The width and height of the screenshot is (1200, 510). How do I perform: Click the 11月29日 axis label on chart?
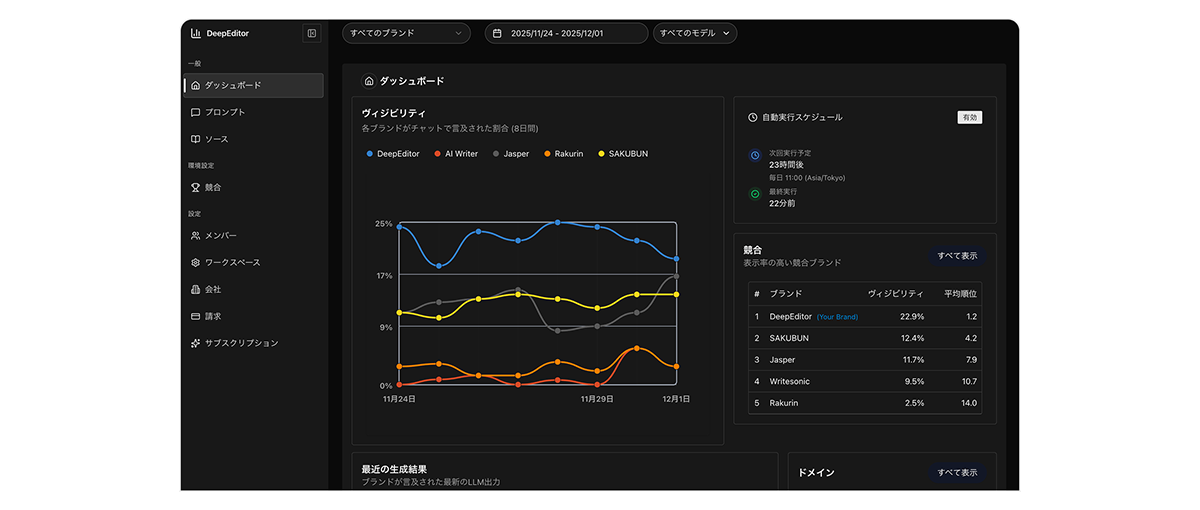598,398
